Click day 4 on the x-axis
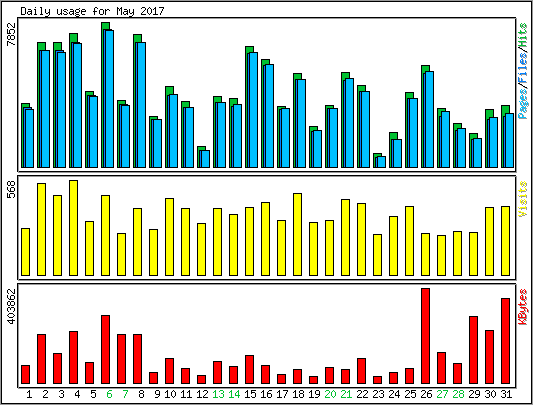Screen dimensions: 533x405 pyautogui.click(x=77, y=394)
